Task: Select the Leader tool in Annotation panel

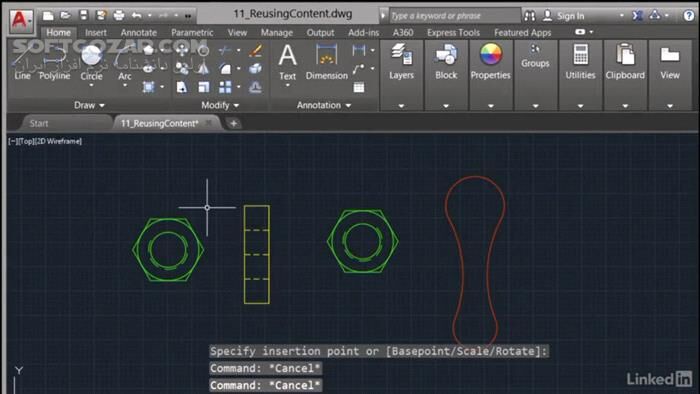Action: (x=358, y=69)
